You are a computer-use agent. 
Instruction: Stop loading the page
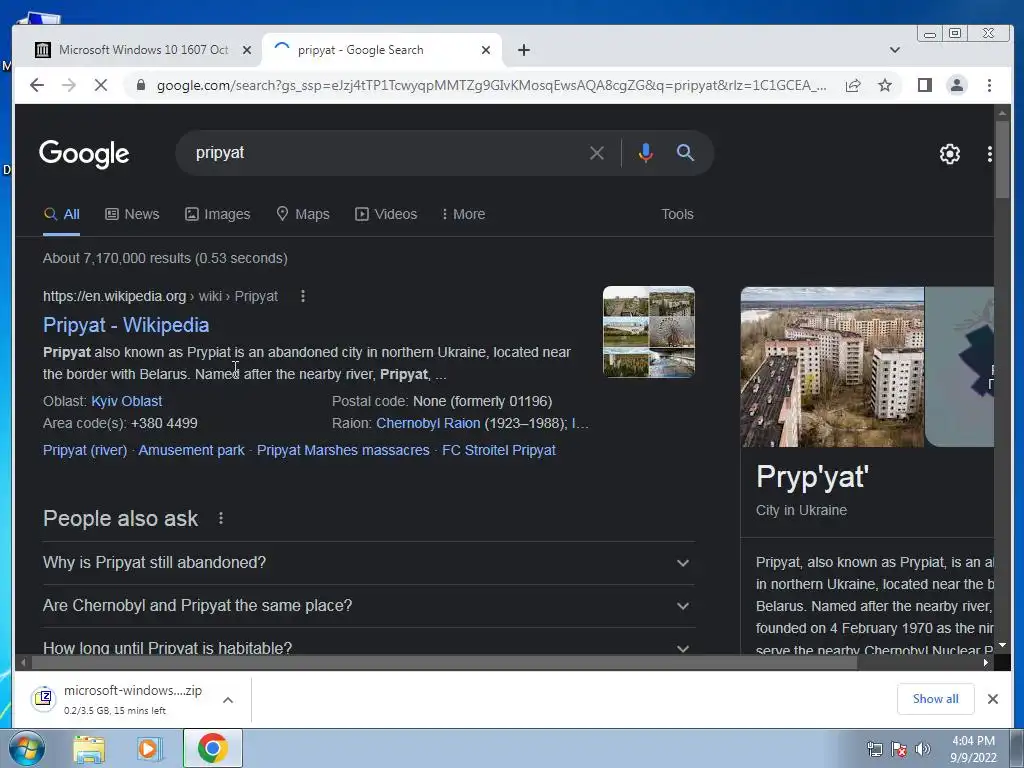(x=101, y=85)
